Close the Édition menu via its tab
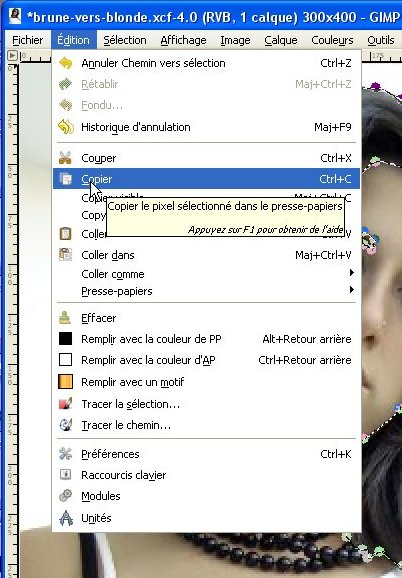 pos(73,40)
